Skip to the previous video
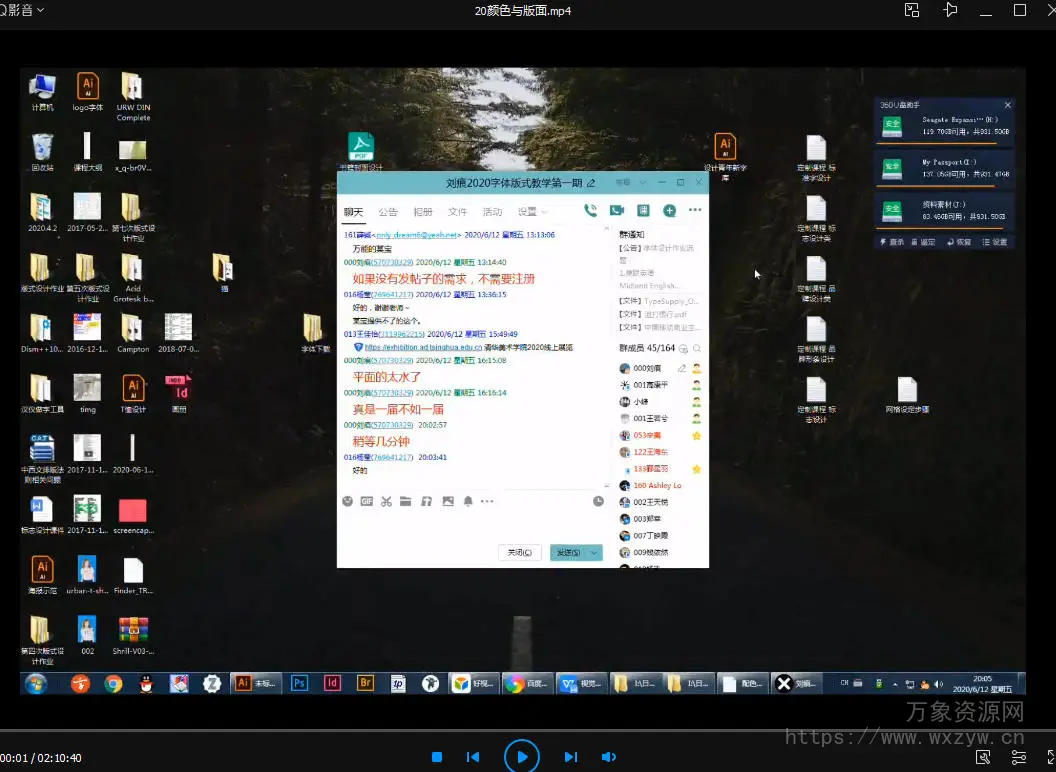 (474, 757)
